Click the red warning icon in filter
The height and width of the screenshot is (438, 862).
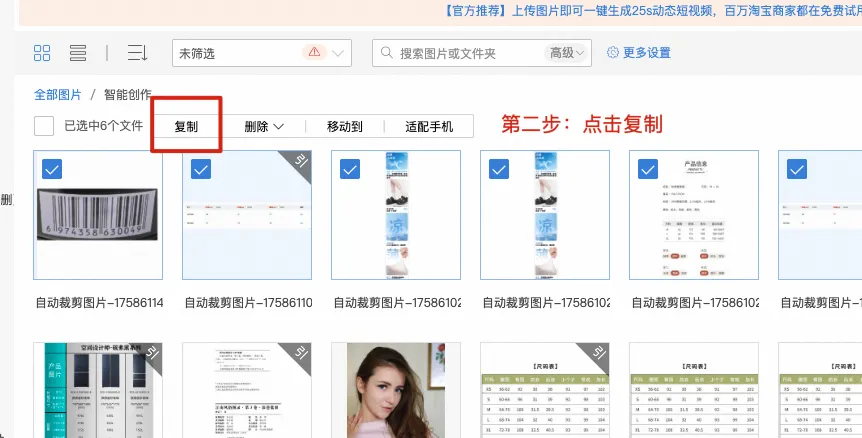coord(314,52)
